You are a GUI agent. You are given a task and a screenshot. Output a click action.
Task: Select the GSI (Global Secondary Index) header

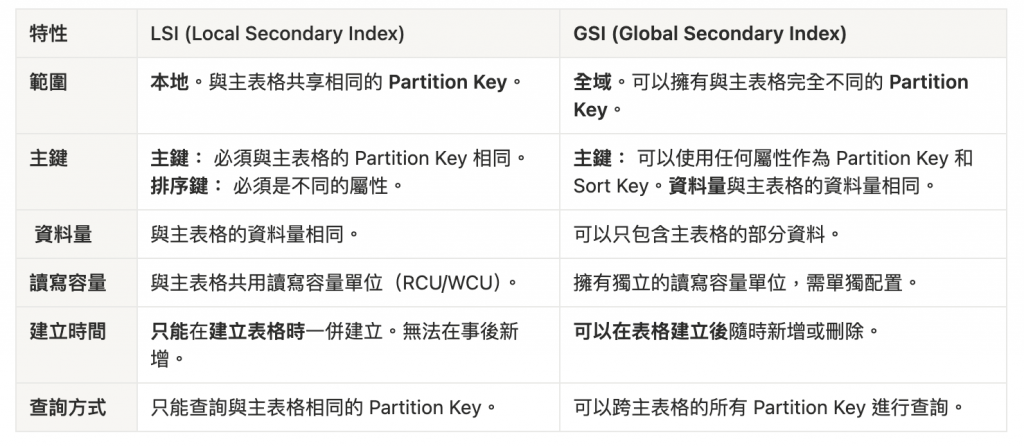pyautogui.click(x=782, y=33)
